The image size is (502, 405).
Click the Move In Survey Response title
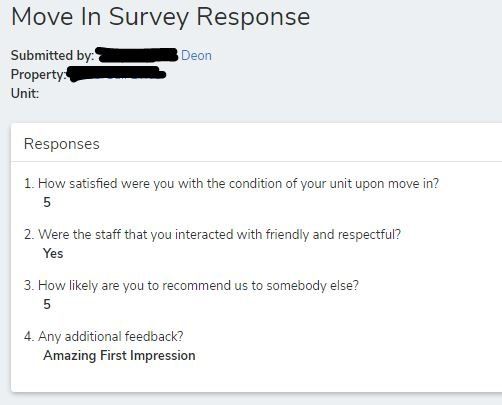pyautogui.click(x=160, y=17)
